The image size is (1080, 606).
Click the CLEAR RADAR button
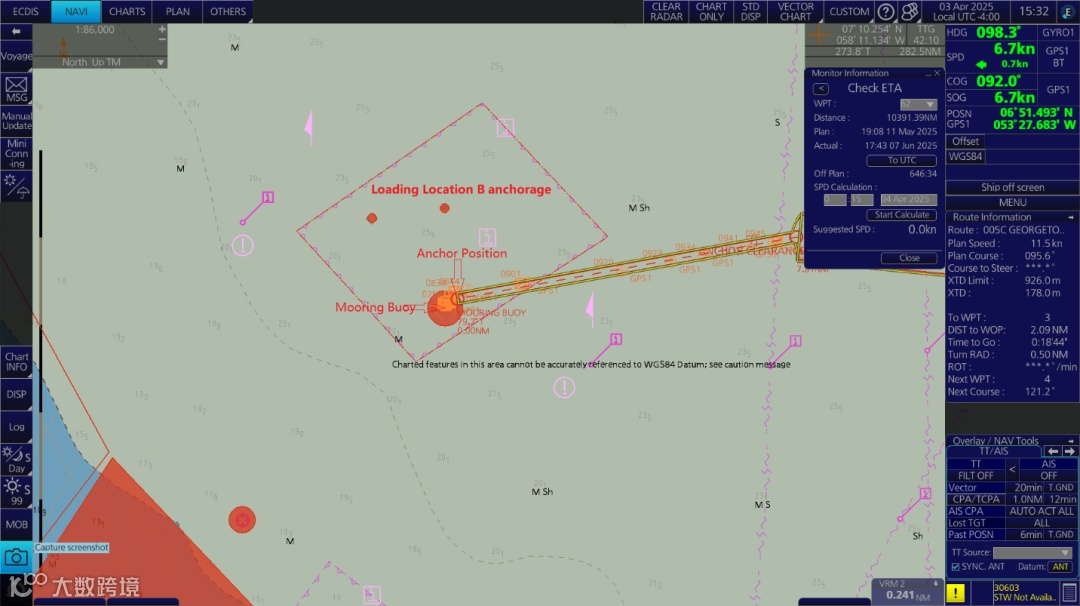[x=666, y=12]
